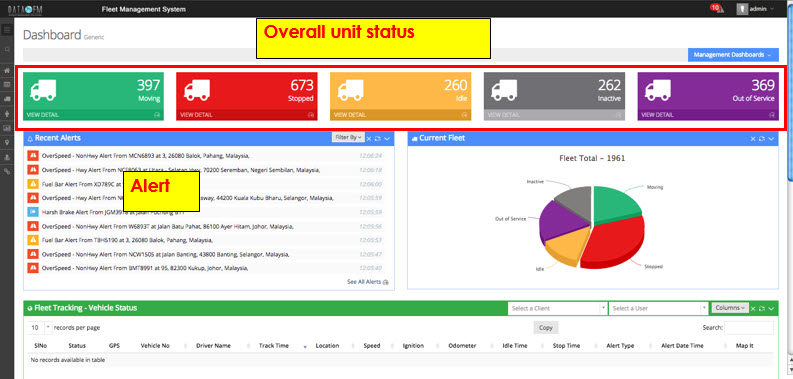
Task: Click the admin user avatar icon
Action: pos(742,9)
